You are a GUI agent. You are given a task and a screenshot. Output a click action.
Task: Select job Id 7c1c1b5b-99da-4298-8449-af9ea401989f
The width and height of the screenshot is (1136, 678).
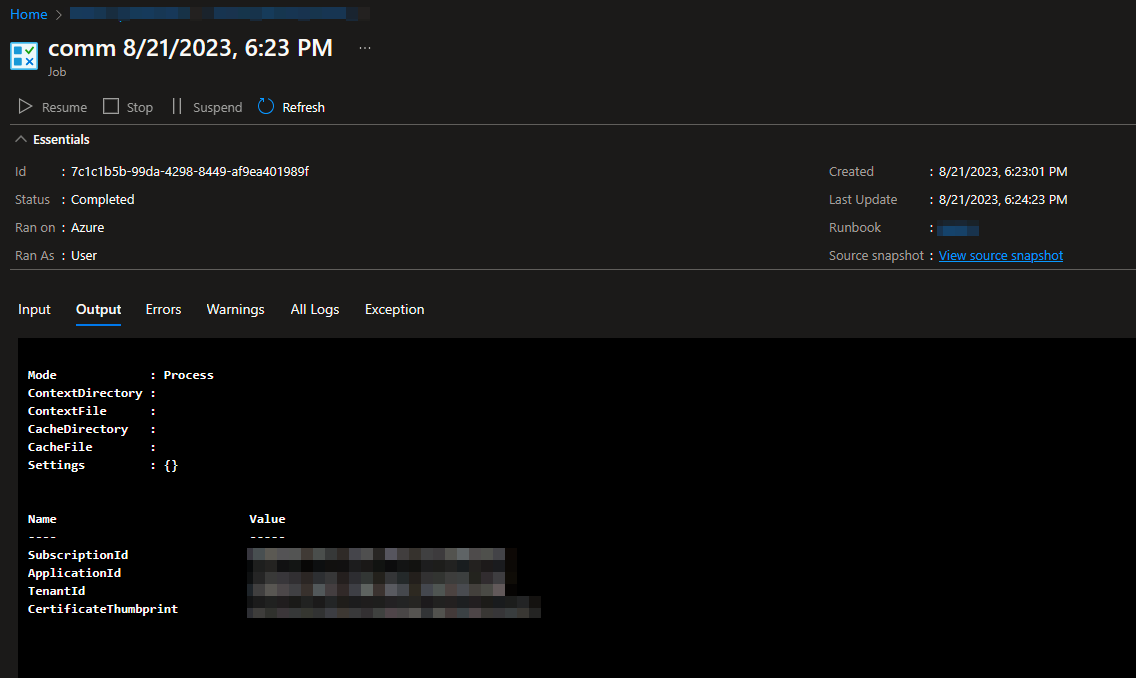coord(190,172)
